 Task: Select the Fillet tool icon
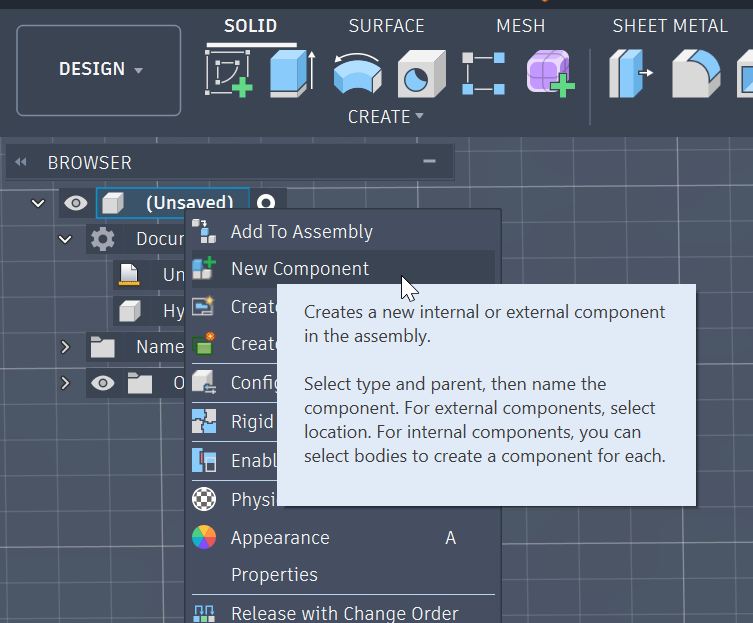(x=696, y=73)
